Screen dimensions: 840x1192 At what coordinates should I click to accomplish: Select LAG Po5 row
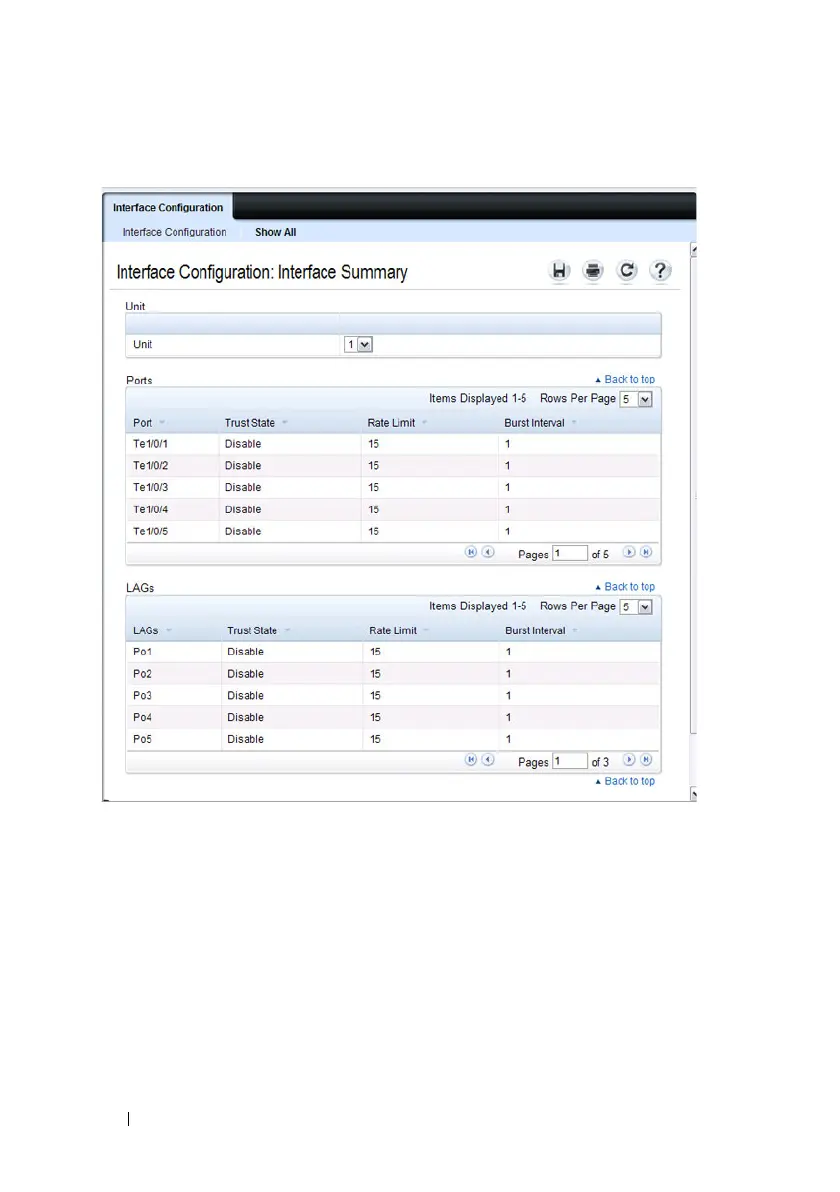[x=393, y=739]
